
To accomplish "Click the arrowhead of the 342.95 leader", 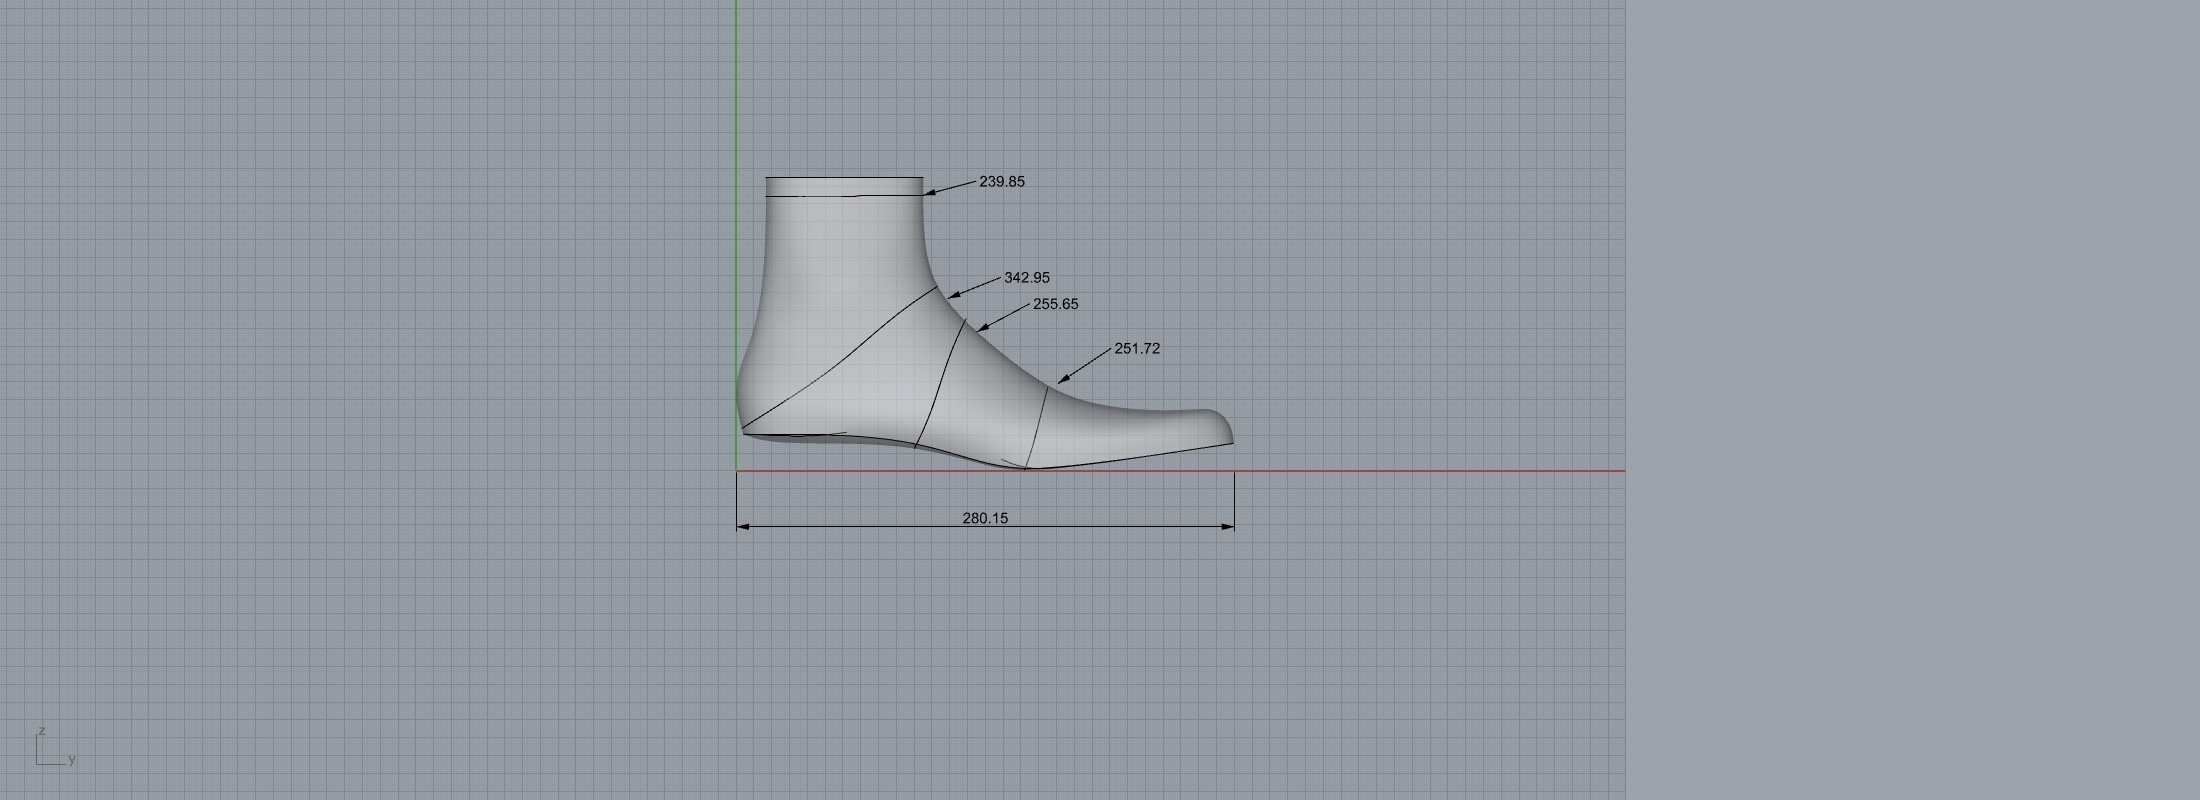I will click(953, 295).
